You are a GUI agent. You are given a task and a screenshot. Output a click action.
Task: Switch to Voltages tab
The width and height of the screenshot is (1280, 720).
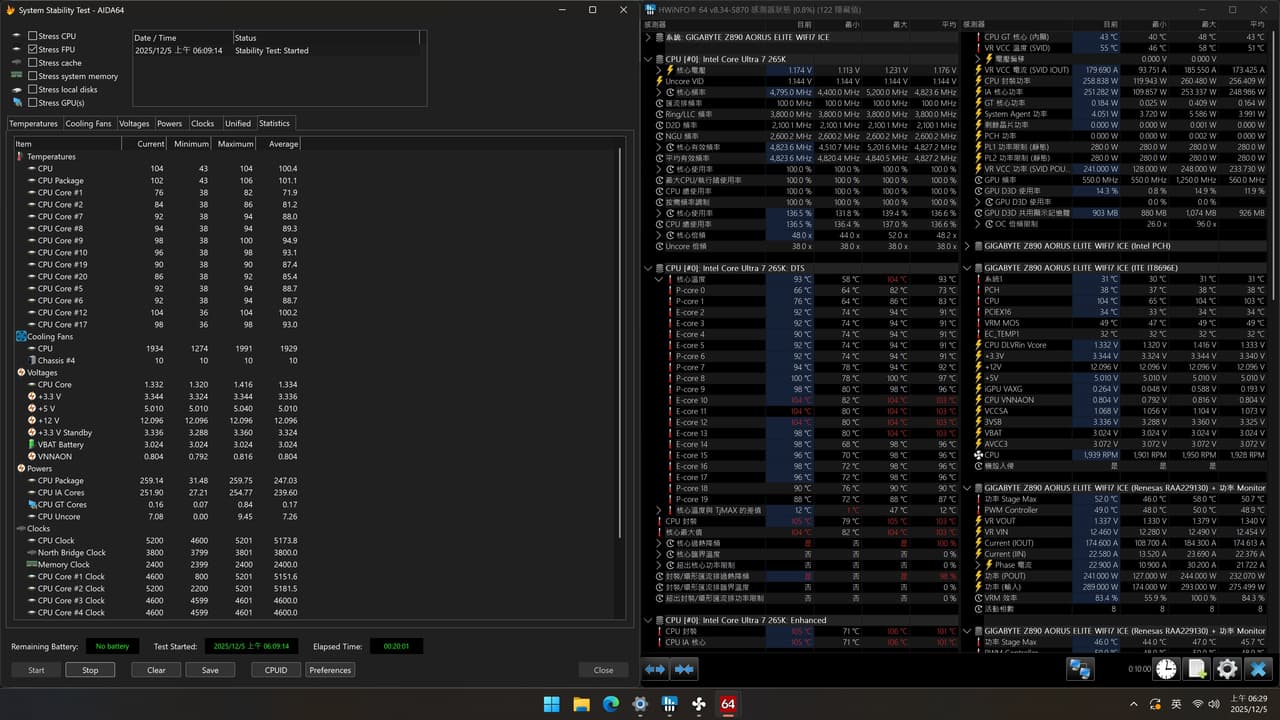coord(134,124)
